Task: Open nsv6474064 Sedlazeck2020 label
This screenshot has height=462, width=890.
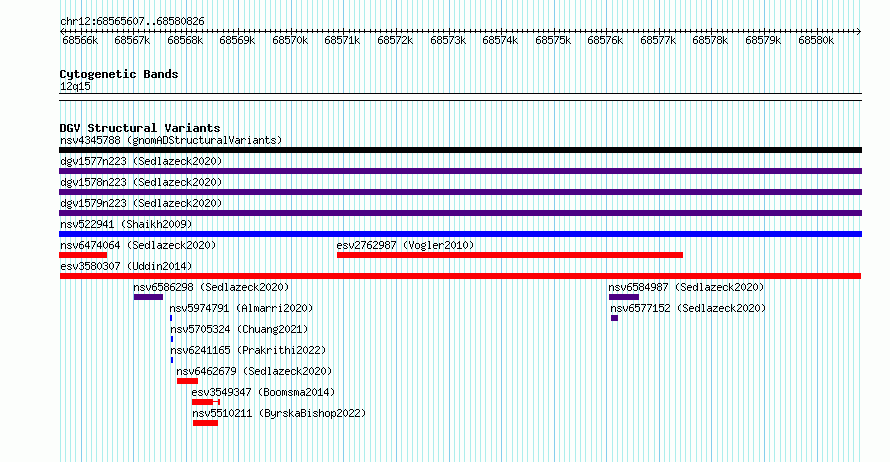Action: coord(138,245)
